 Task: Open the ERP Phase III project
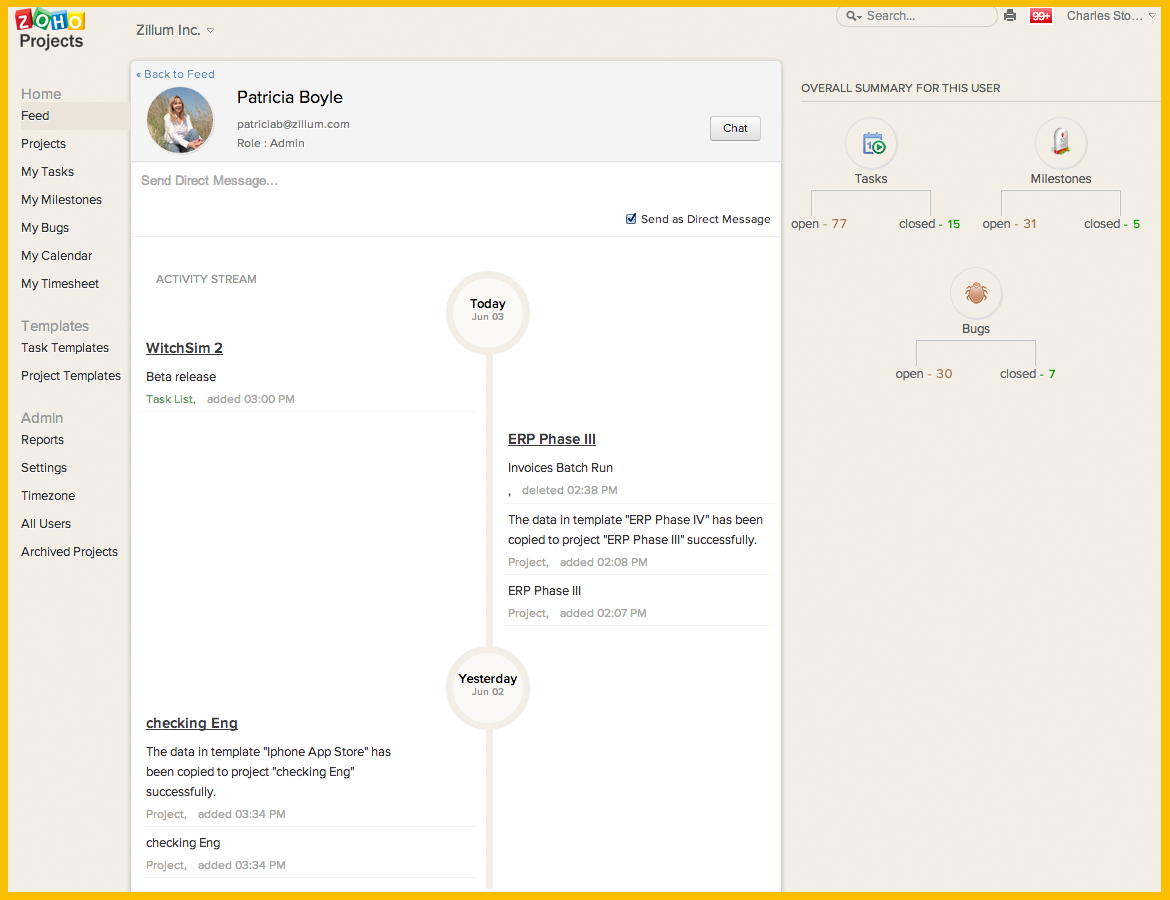[x=551, y=438]
